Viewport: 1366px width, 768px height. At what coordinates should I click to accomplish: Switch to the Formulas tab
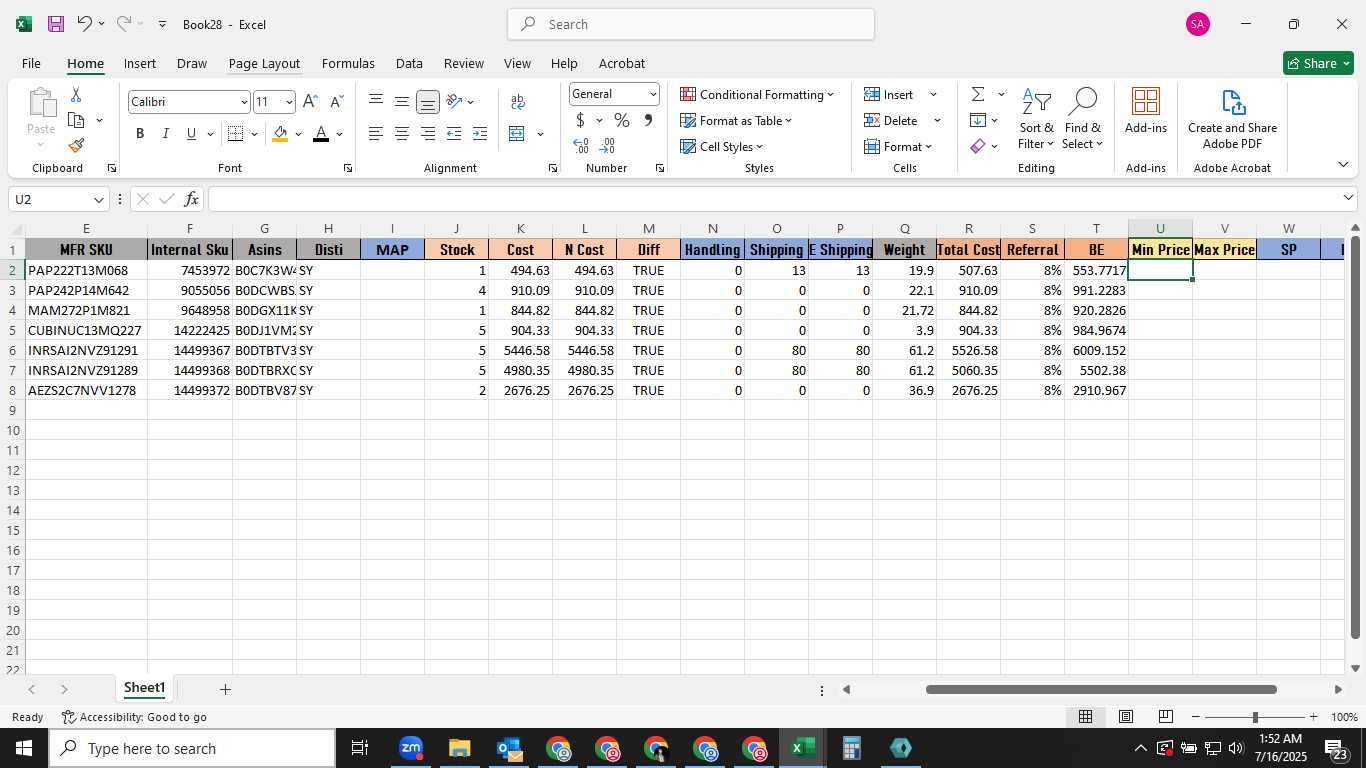coord(348,63)
